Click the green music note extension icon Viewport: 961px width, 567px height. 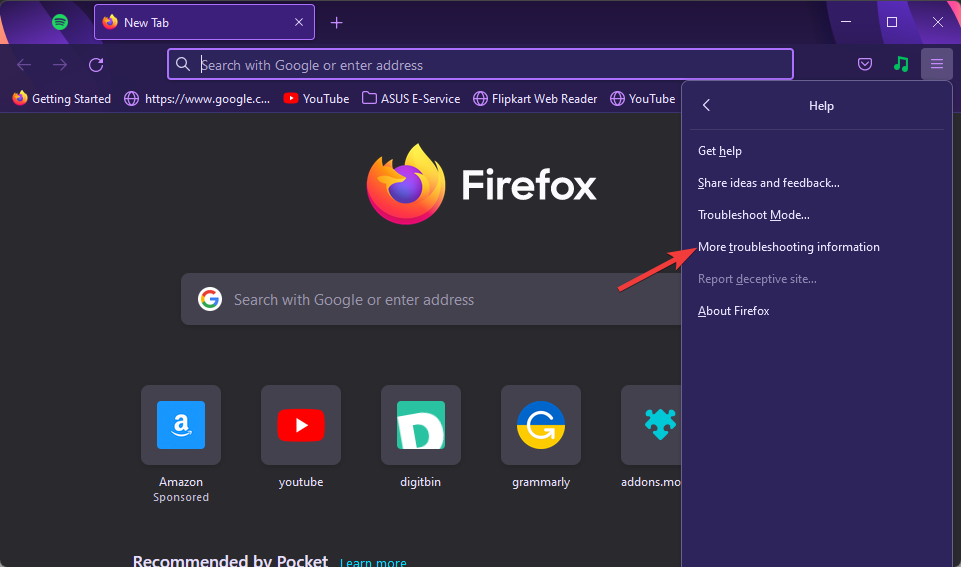click(901, 64)
